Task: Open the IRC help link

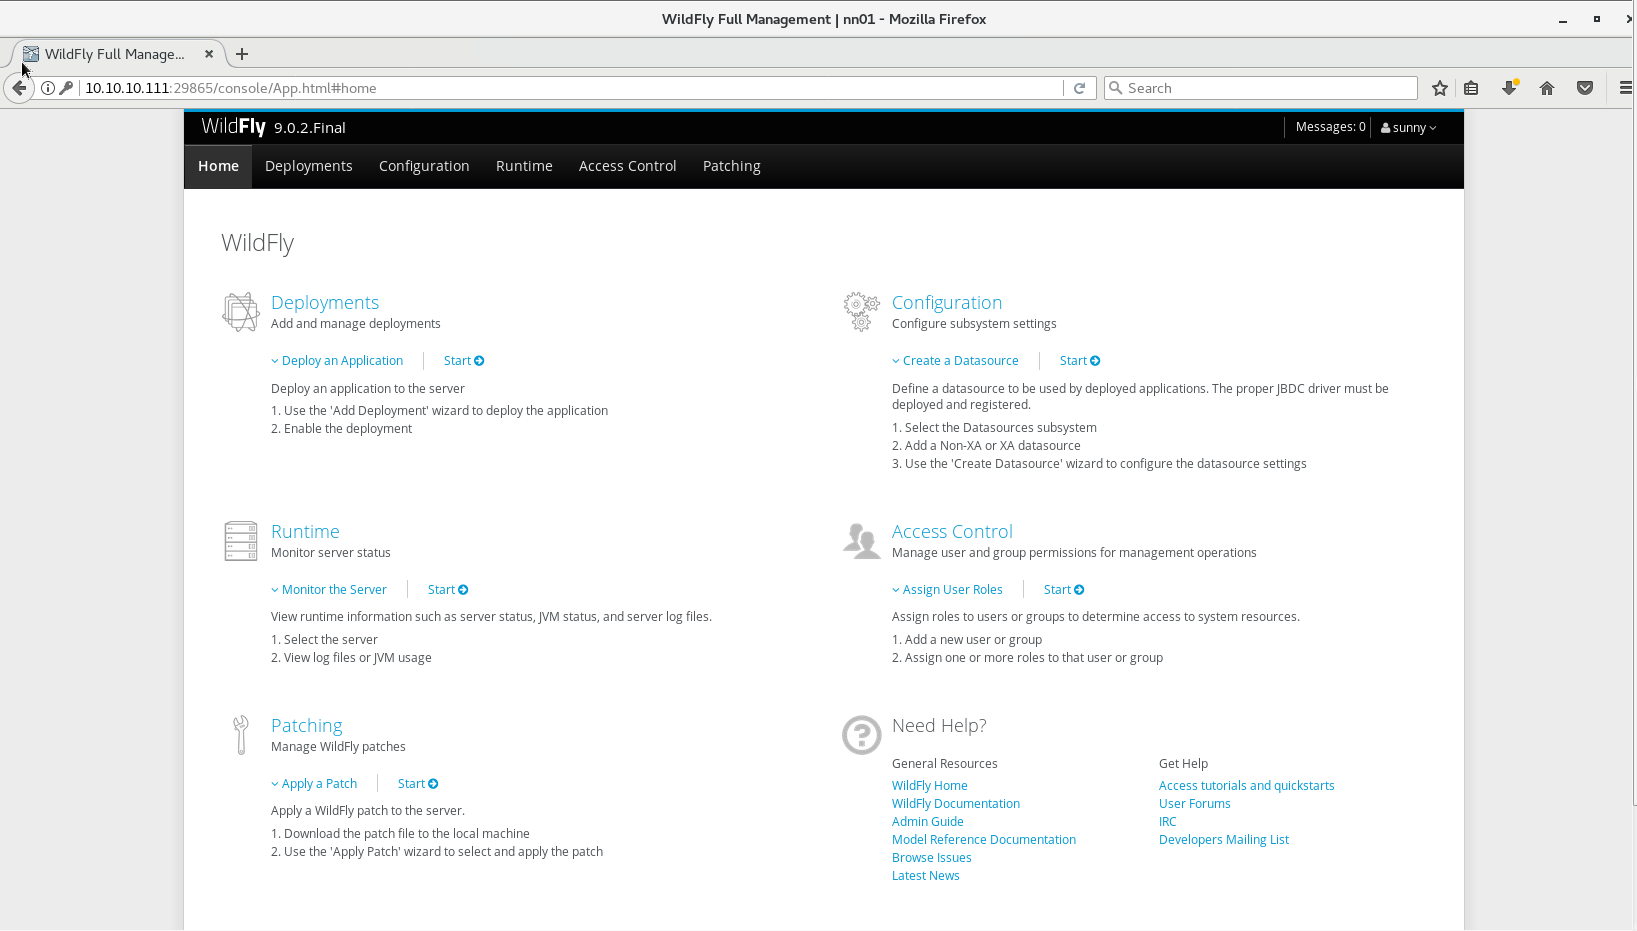Action: [1168, 822]
